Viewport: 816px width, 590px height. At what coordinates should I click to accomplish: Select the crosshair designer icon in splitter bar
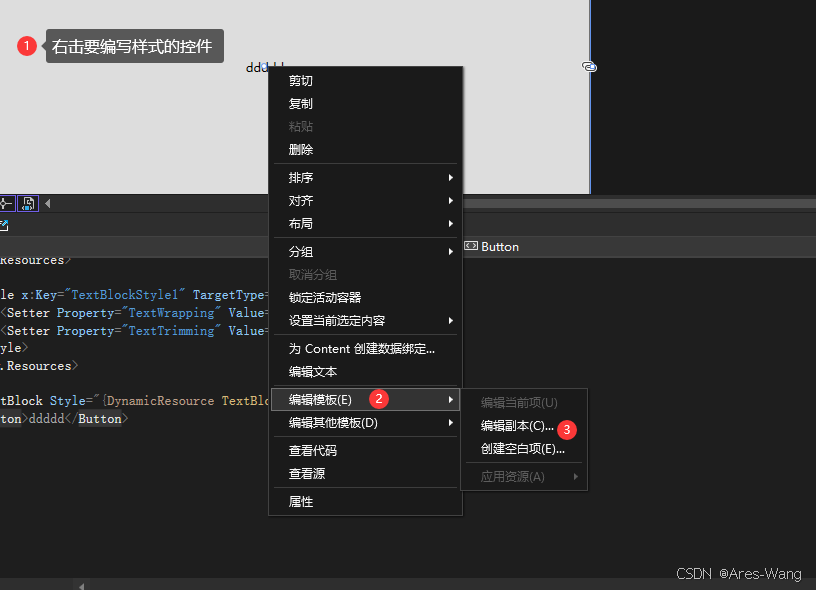coord(5,203)
